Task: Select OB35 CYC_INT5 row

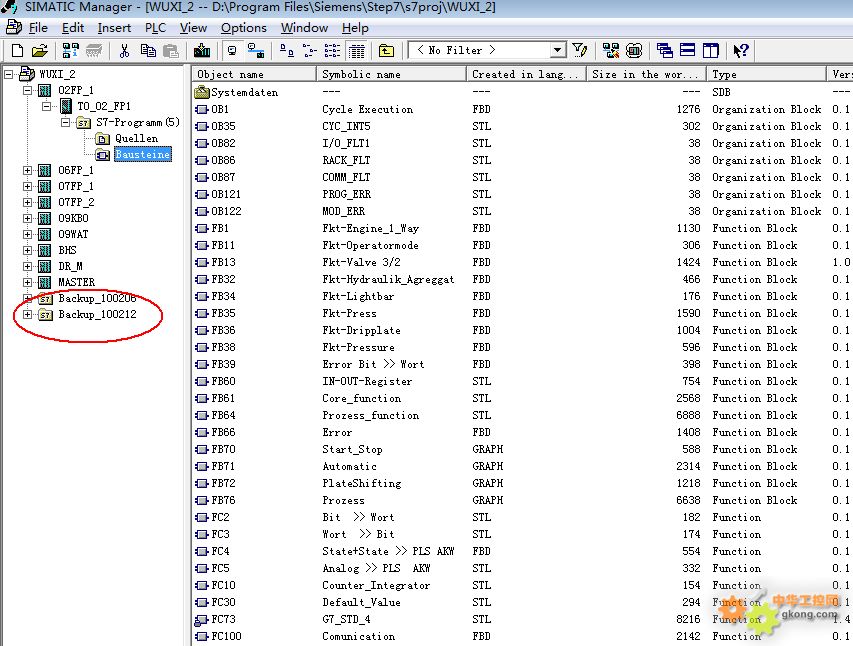Action: [x=522, y=126]
